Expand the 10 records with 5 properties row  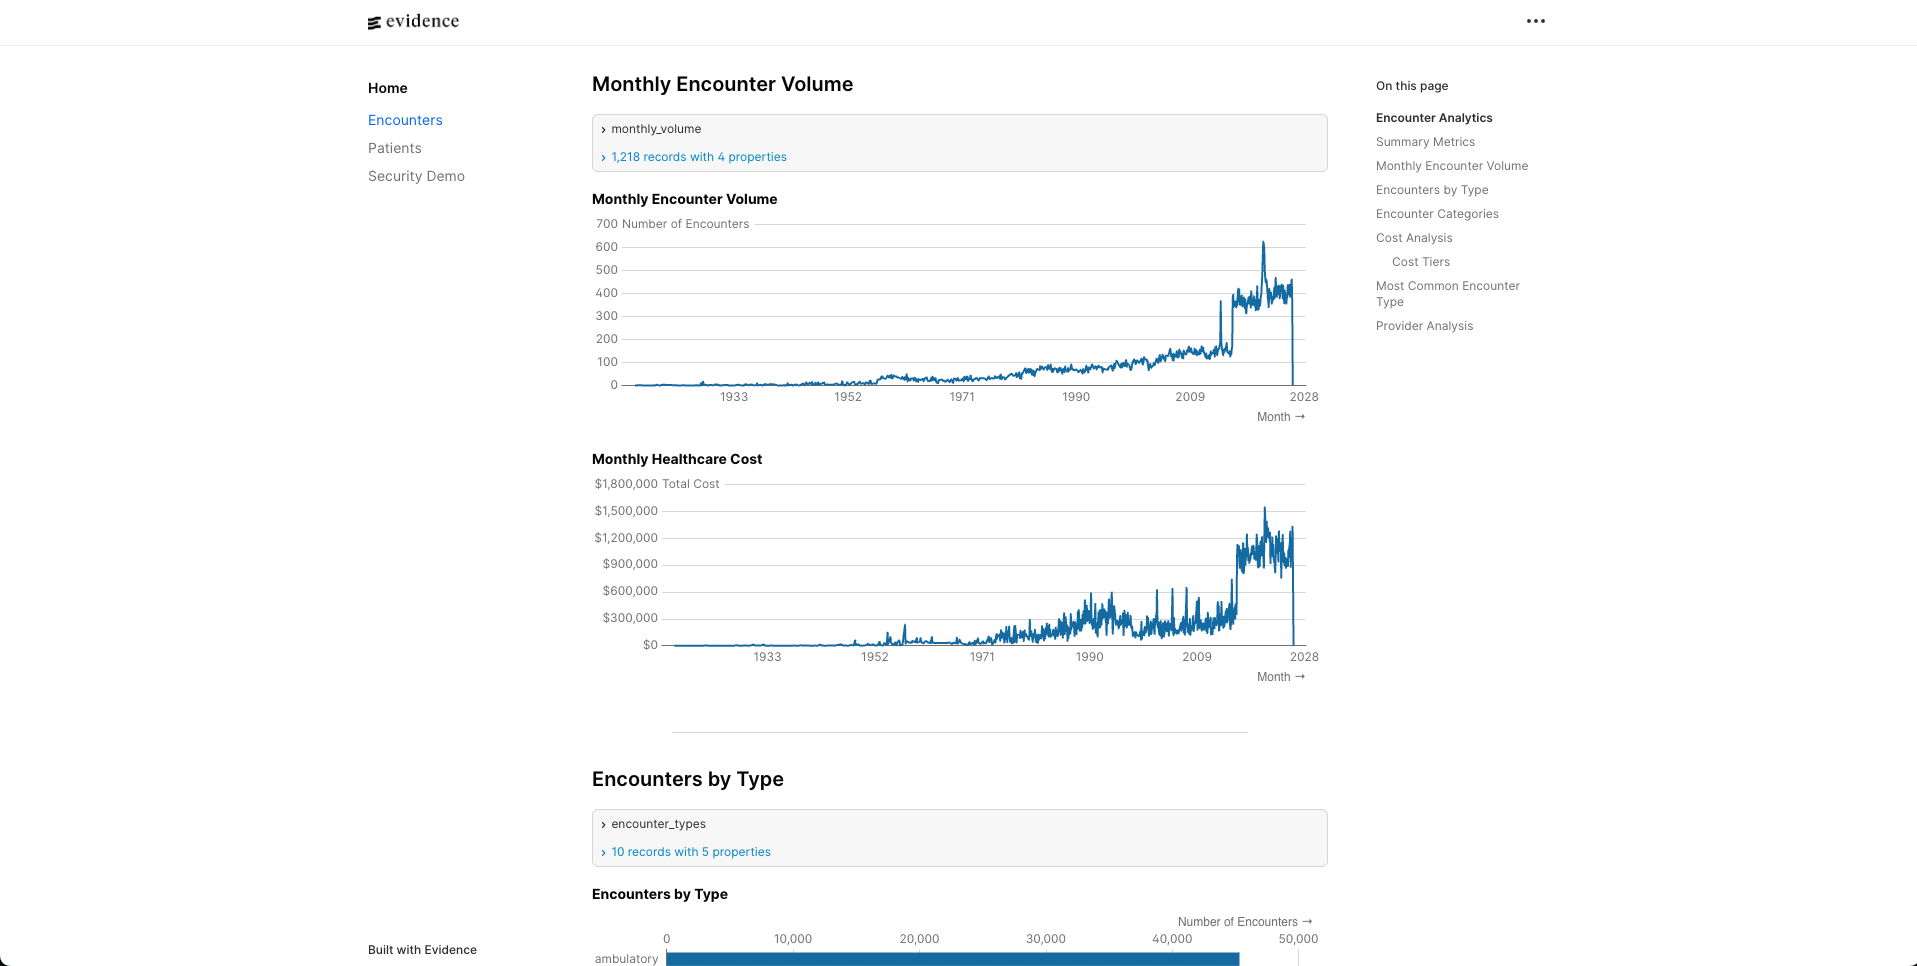(690, 852)
